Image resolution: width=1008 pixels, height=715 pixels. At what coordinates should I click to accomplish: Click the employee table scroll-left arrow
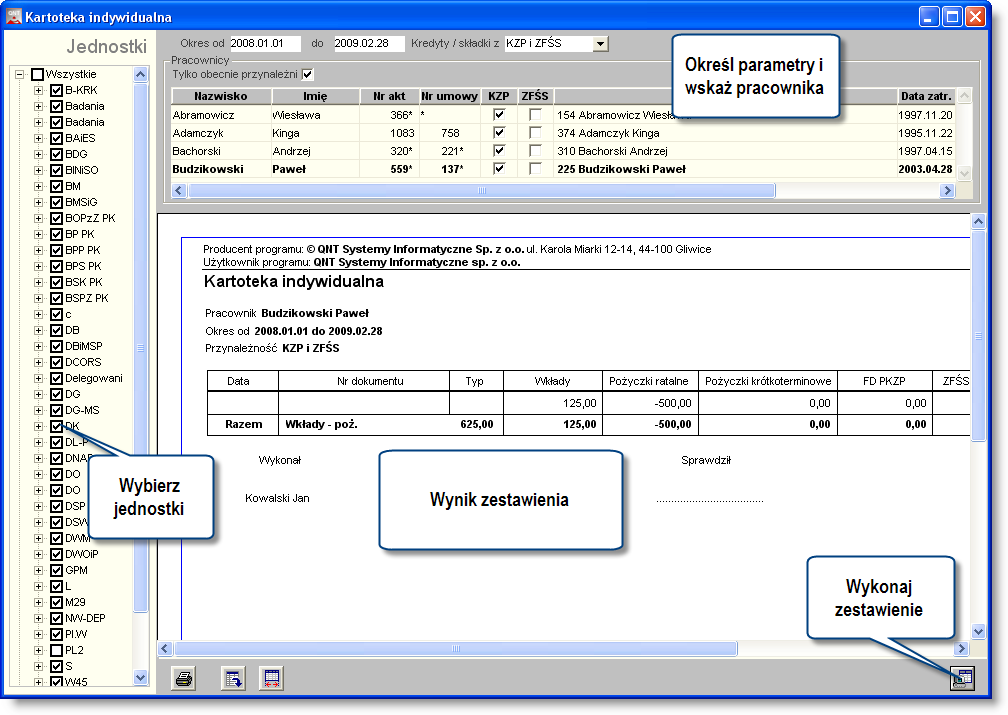pyautogui.click(x=179, y=190)
